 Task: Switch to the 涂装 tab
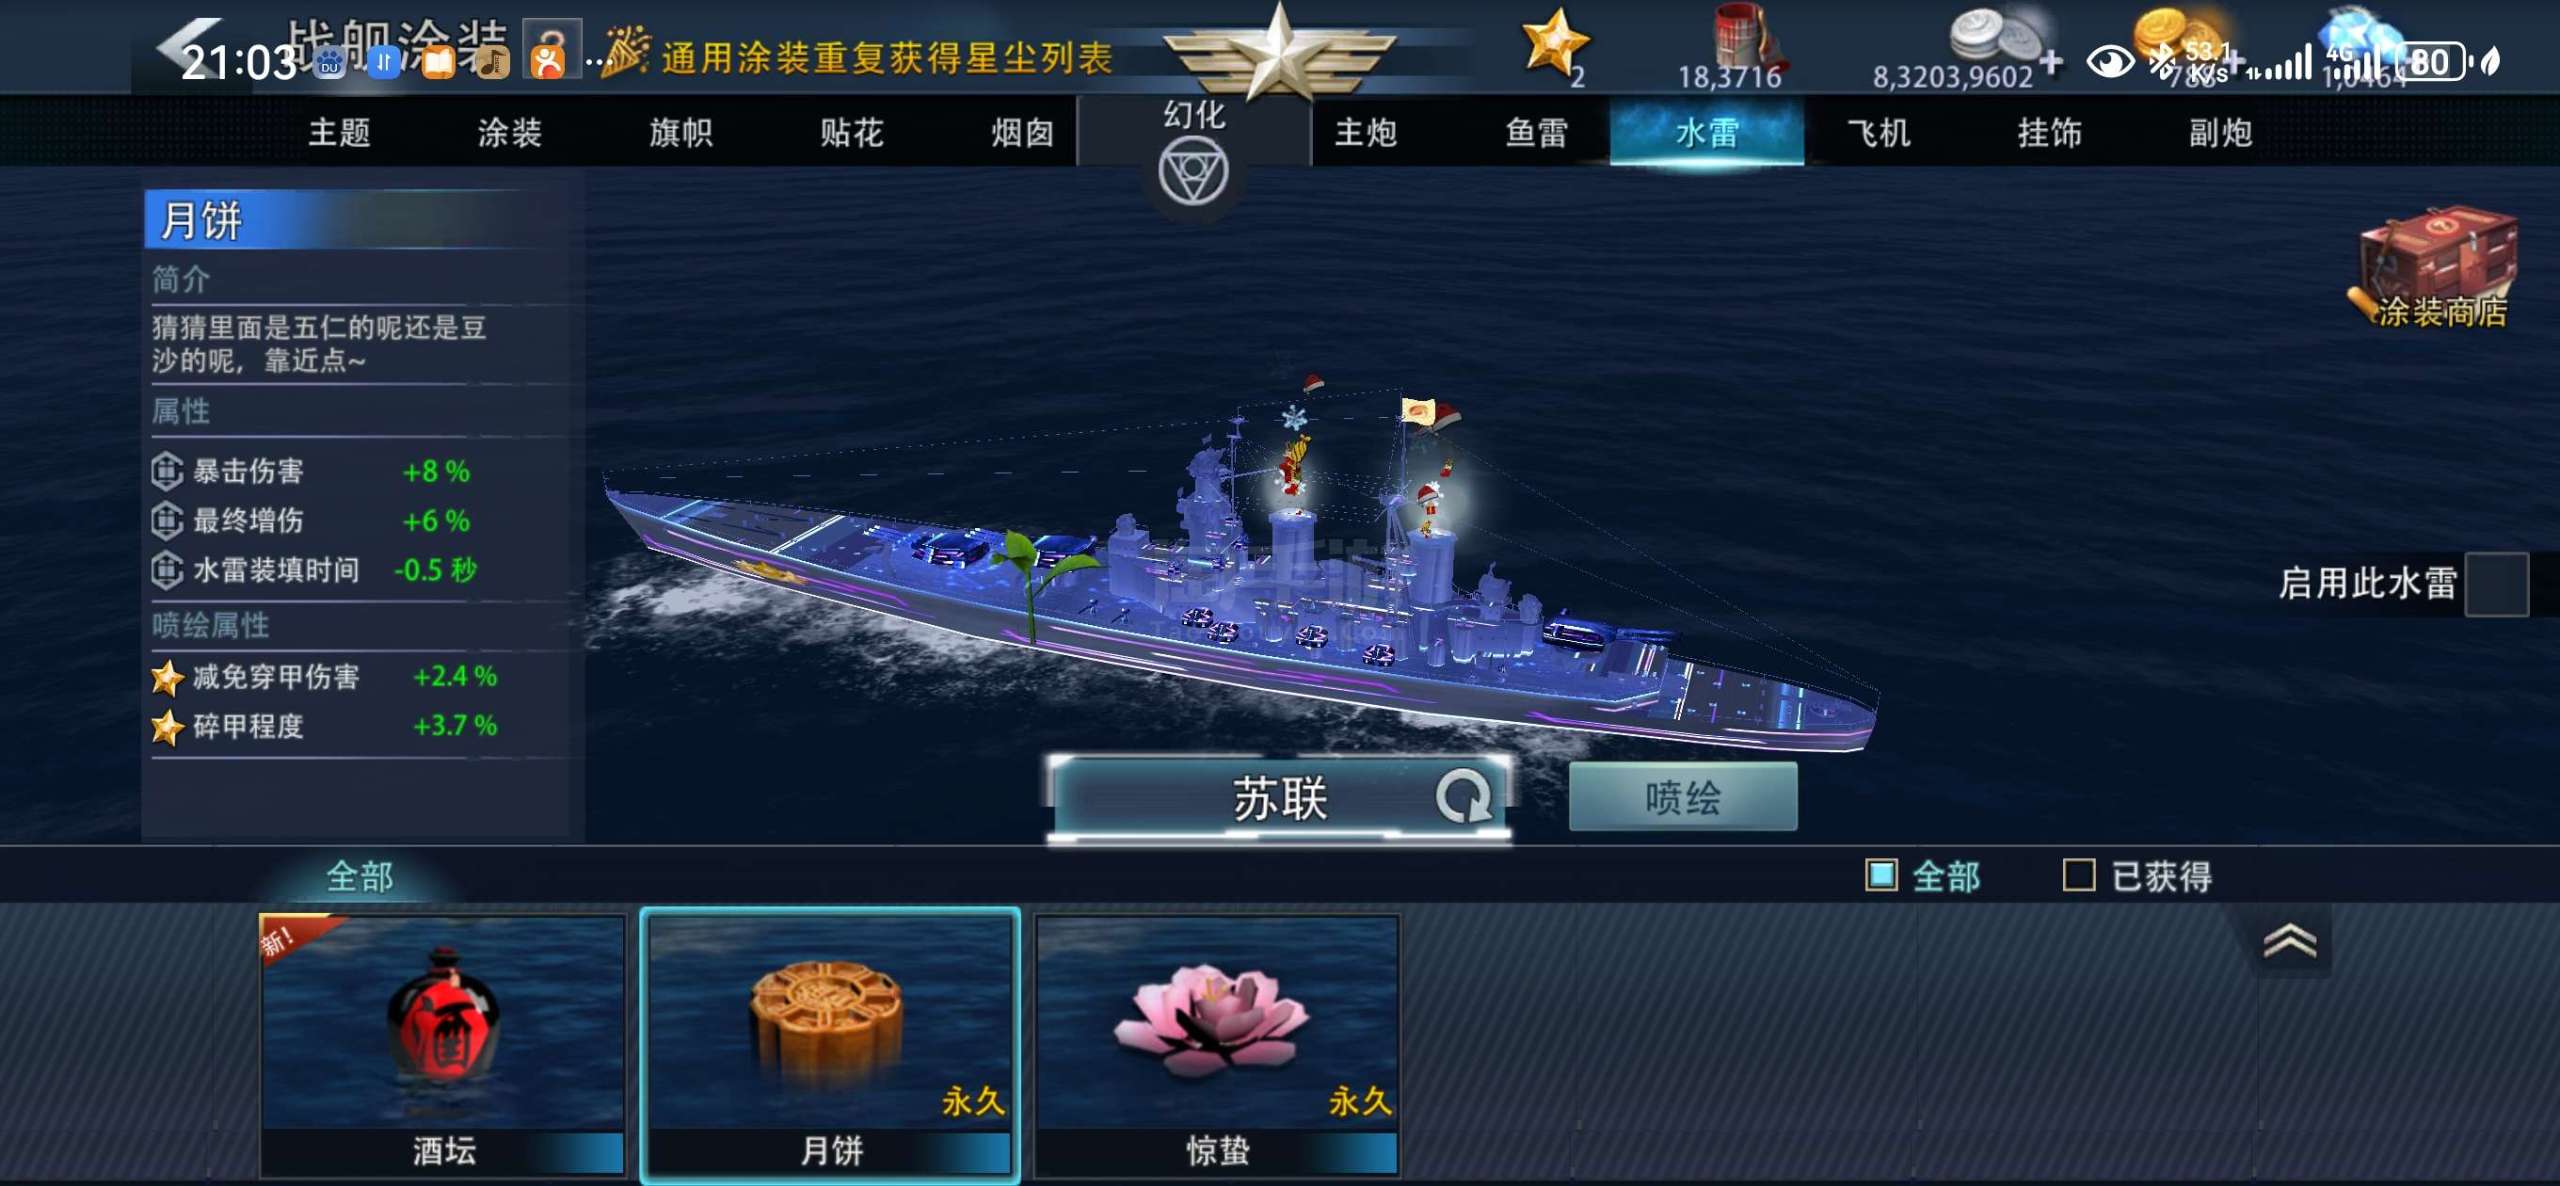509,132
